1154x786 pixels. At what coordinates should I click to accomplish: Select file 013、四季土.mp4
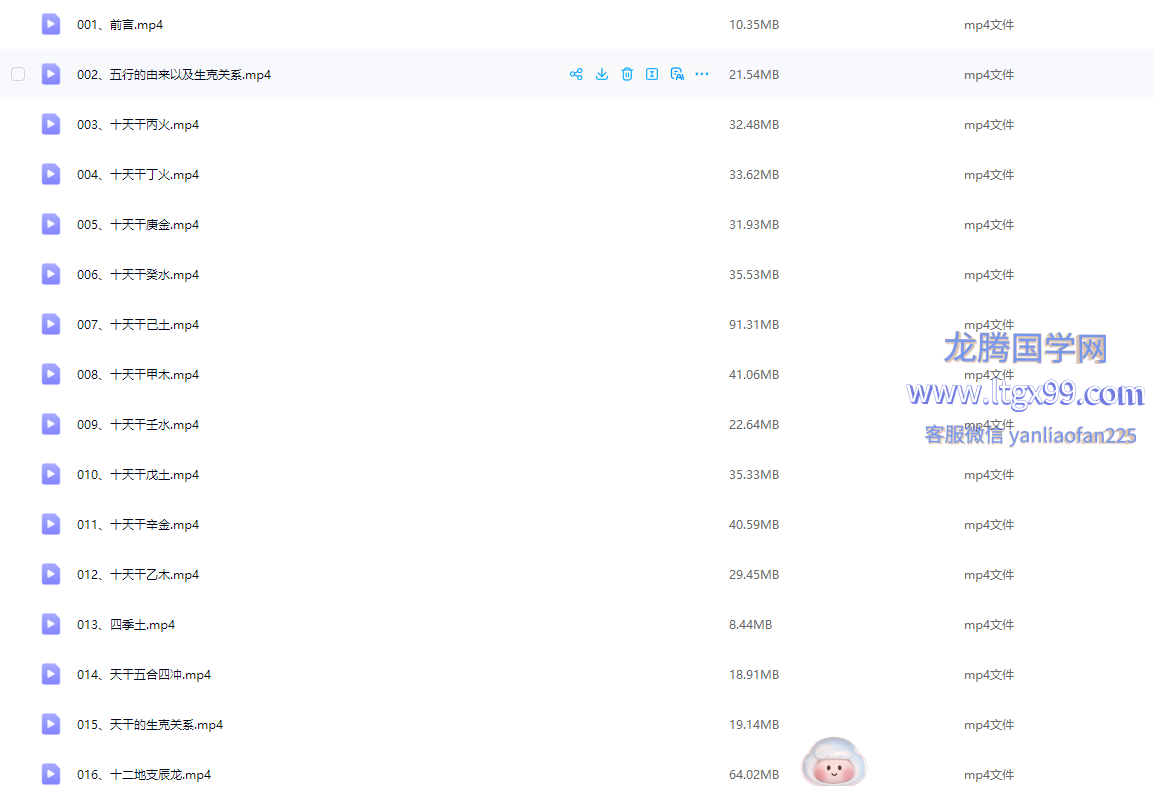[x=126, y=624]
